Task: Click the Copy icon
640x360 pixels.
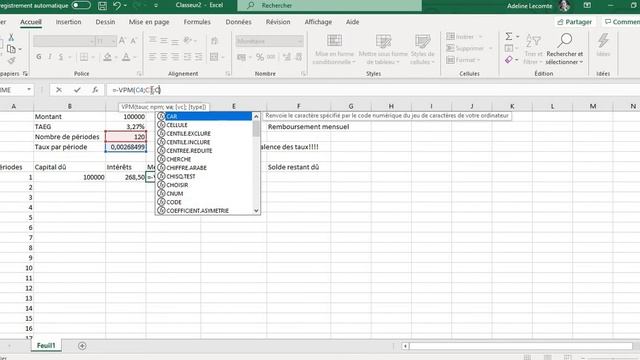Action: (x=11, y=49)
